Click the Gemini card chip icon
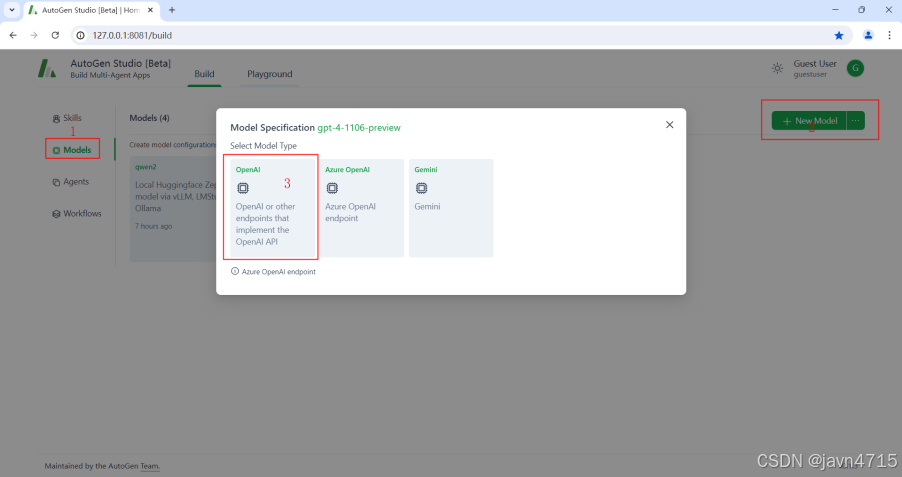The height and width of the screenshot is (477, 902). click(422, 188)
